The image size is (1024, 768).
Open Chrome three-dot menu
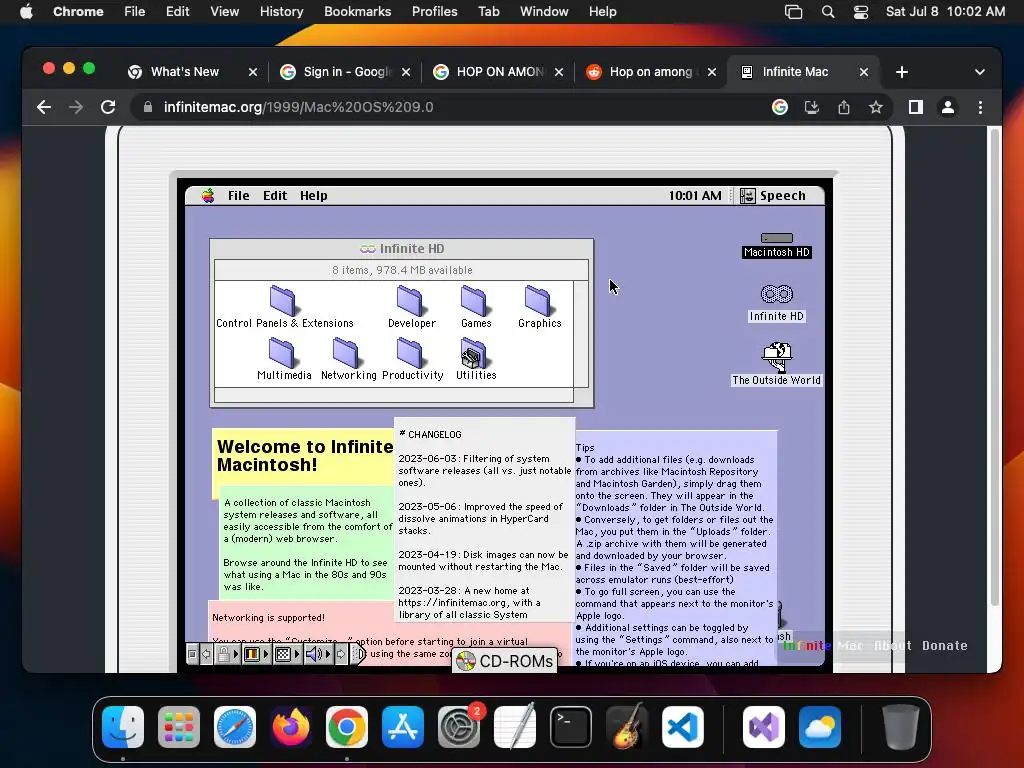click(x=980, y=107)
